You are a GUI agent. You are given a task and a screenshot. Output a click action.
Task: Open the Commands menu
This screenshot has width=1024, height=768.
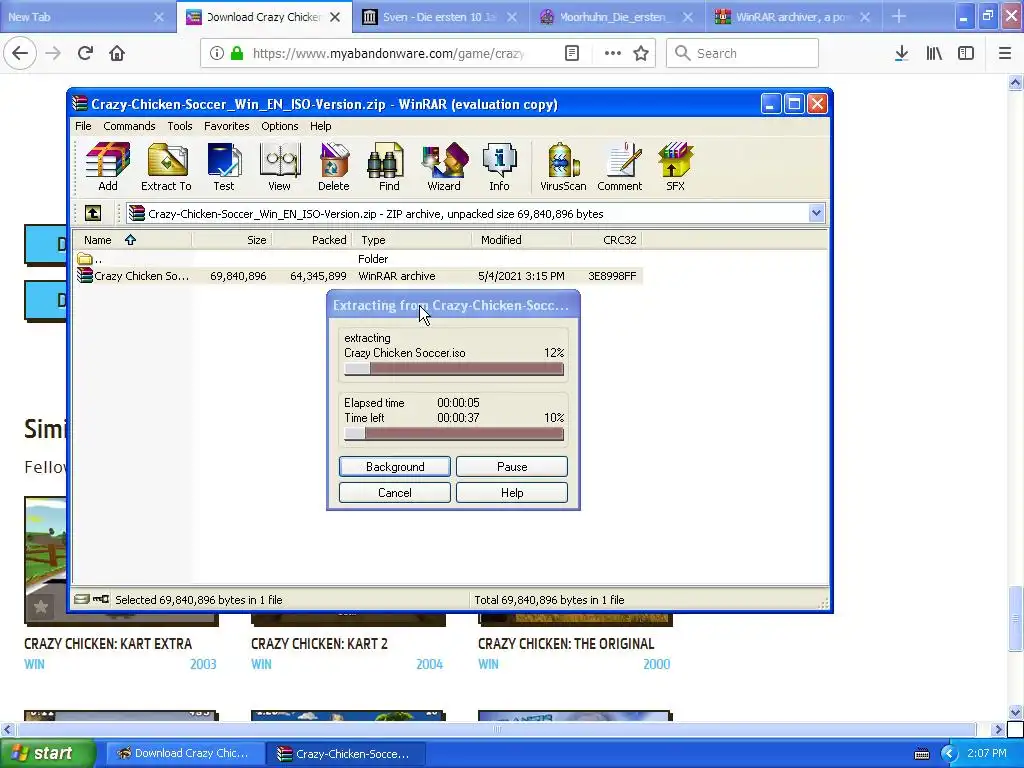[x=129, y=126]
